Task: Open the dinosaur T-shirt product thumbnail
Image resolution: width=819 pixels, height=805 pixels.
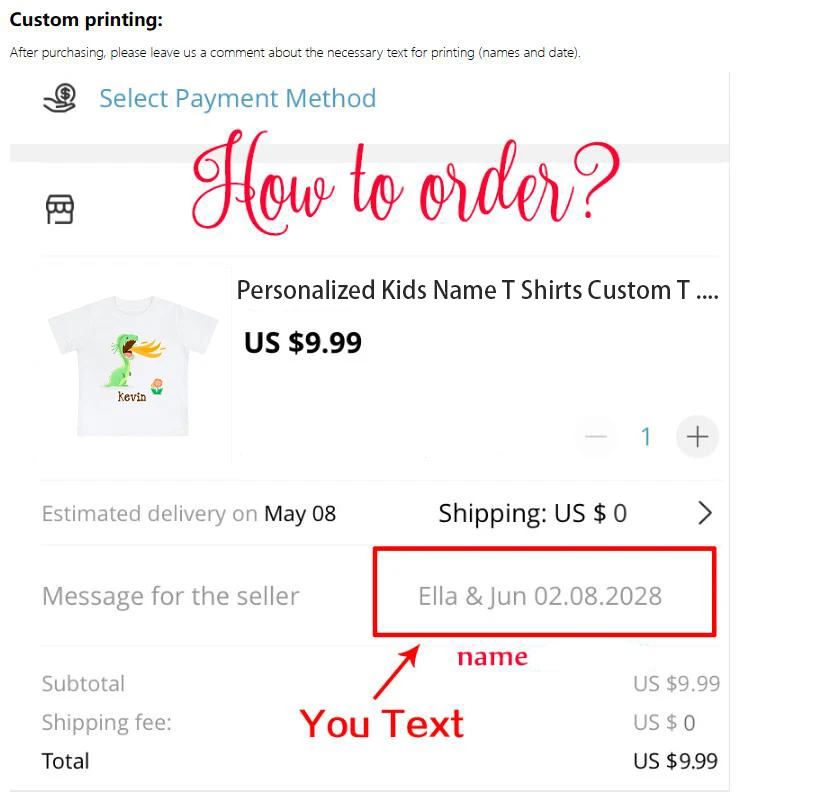Action: pos(133,365)
